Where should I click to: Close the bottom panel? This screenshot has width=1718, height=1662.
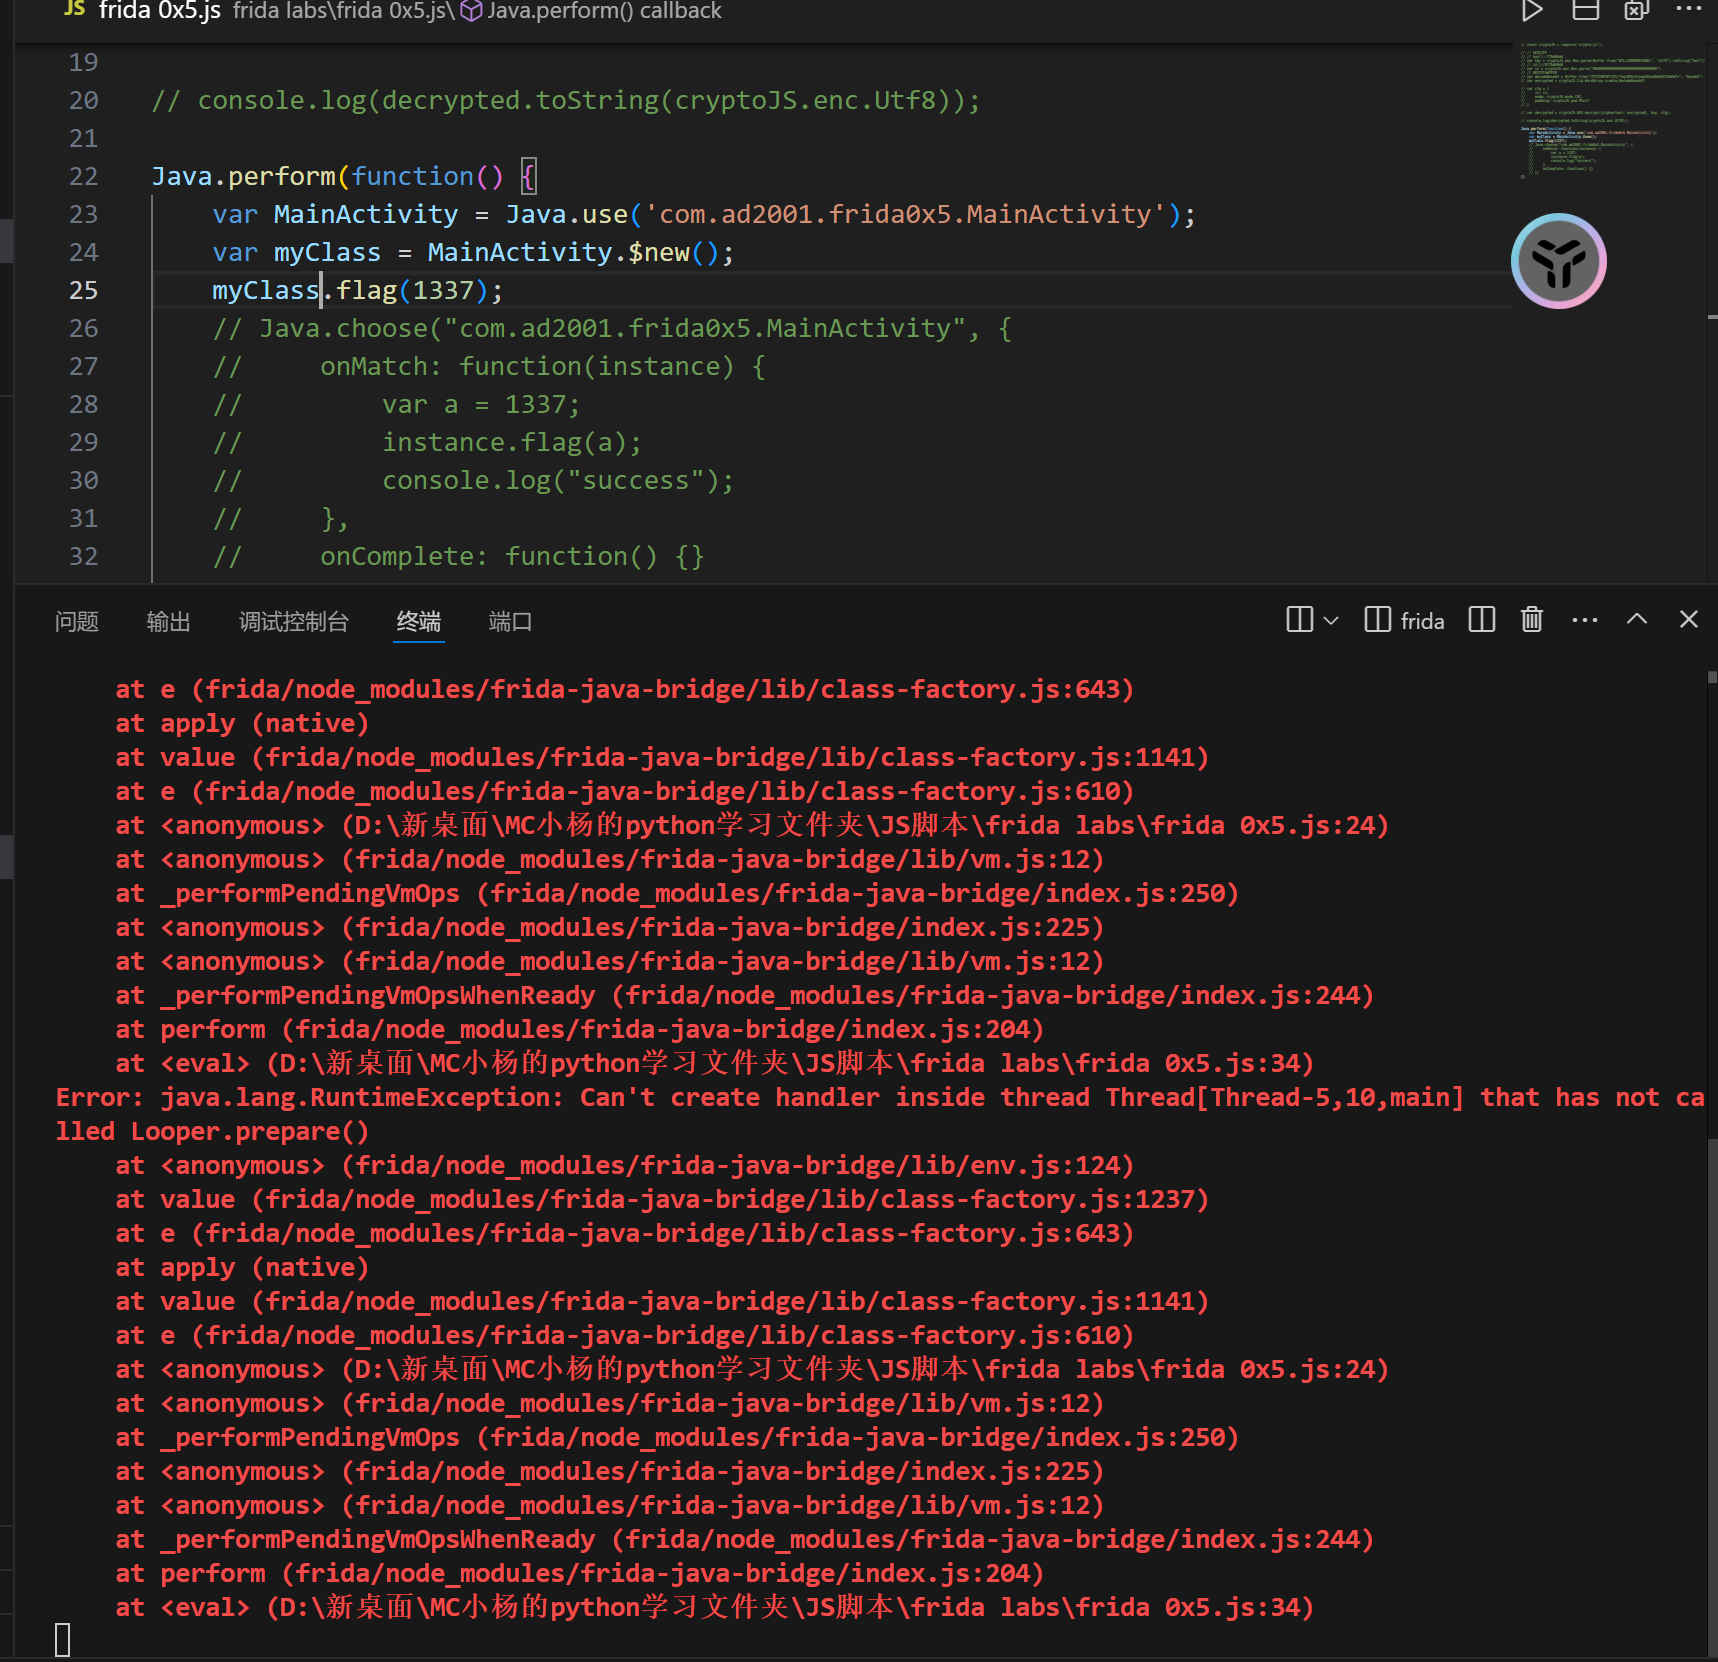click(x=1688, y=620)
